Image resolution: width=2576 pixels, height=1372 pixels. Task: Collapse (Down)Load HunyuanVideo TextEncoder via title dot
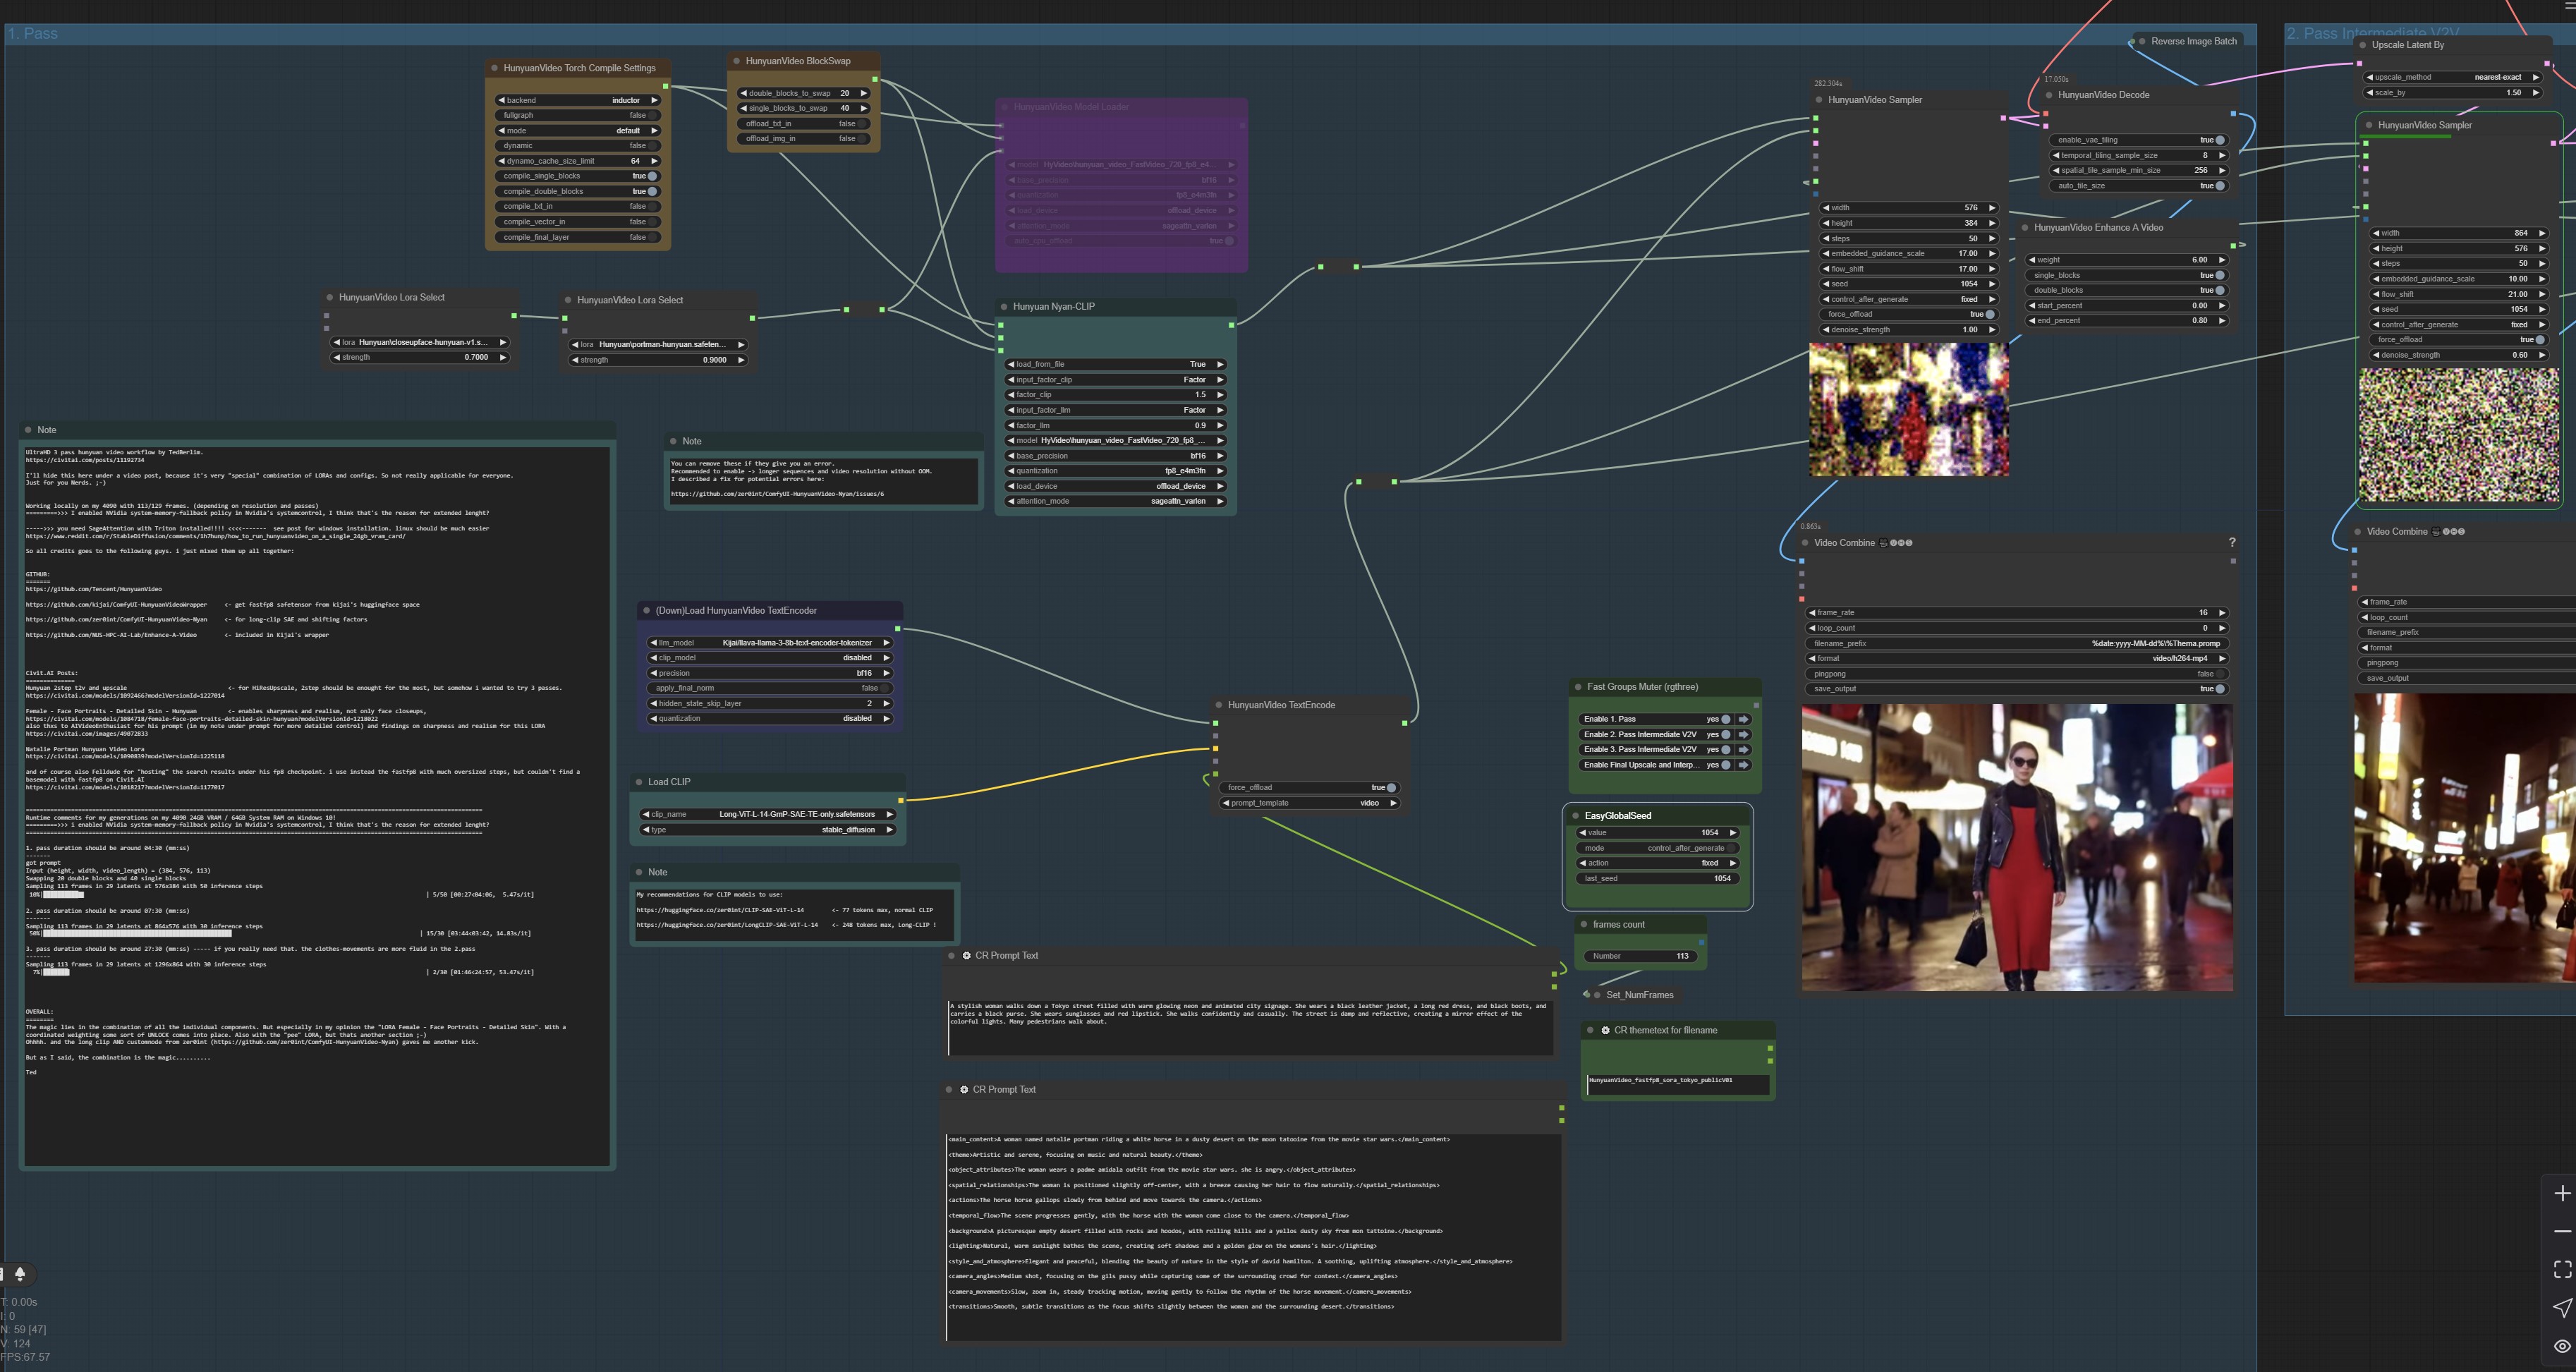[646, 611]
